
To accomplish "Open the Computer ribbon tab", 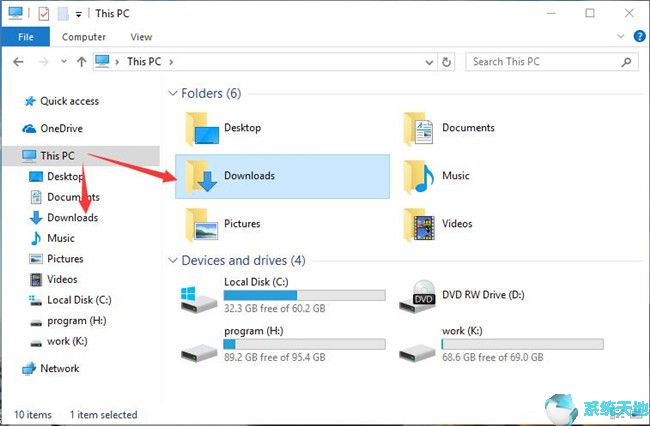I will (84, 37).
